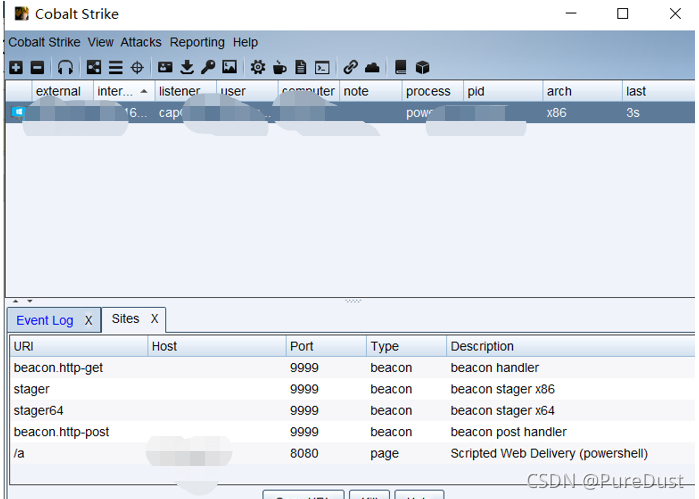Open the help book icon
Screen dimensions: 699x499
(x=400, y=67)
